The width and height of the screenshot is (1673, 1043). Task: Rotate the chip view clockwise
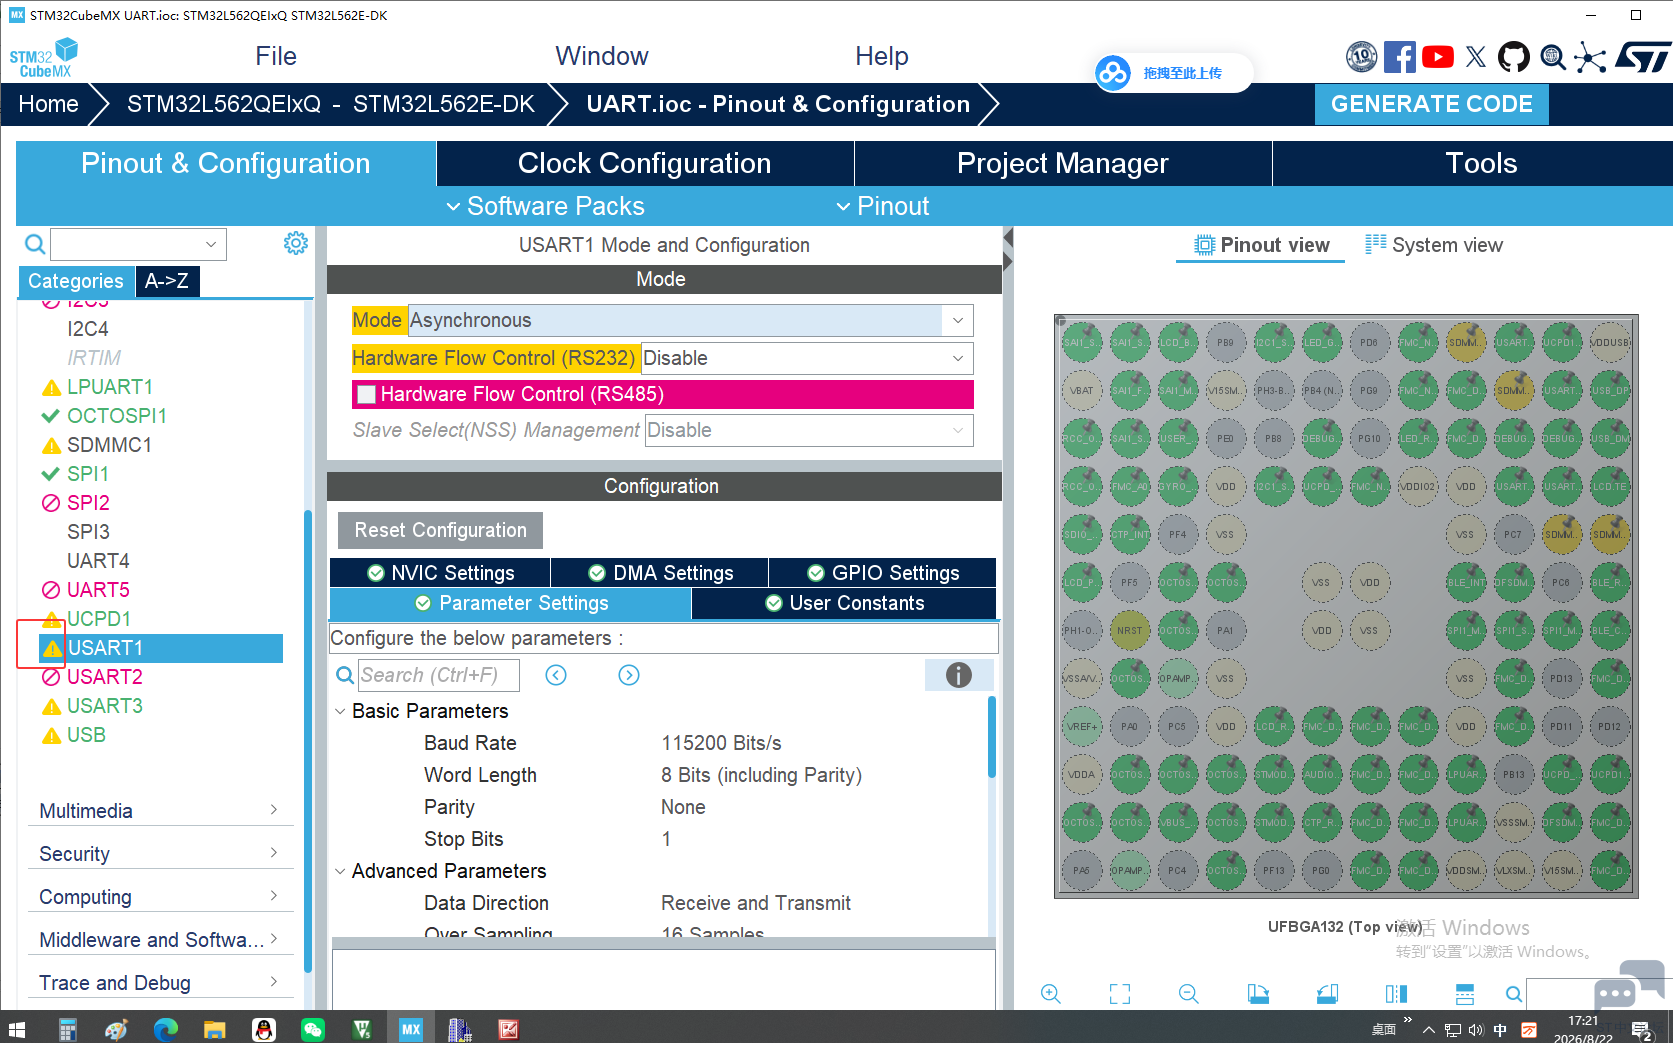pos(1258,993)
